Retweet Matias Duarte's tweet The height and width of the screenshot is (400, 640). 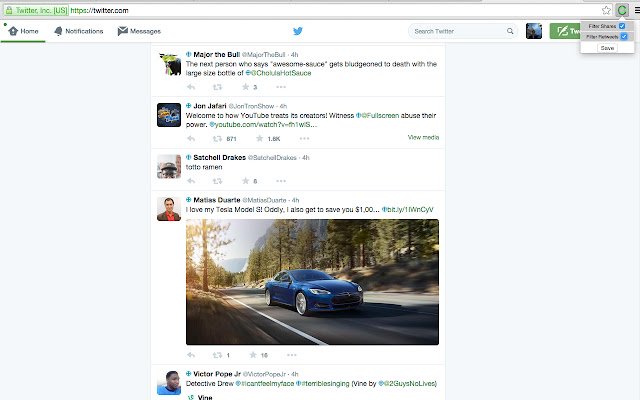(x=218, y=355)
